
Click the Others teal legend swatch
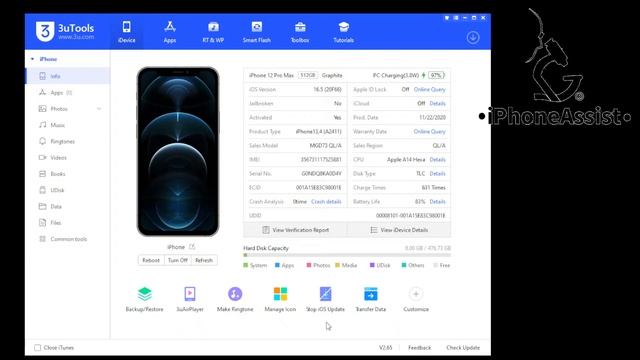click(404, 265)
